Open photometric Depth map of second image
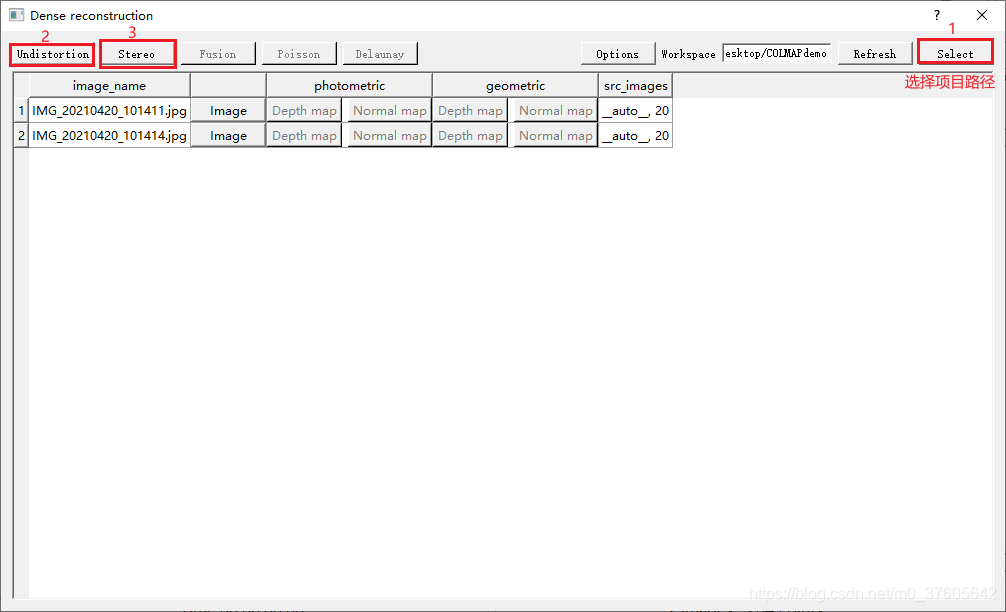The height and width of the screenshot is (612, 1006). click(303, 135)
